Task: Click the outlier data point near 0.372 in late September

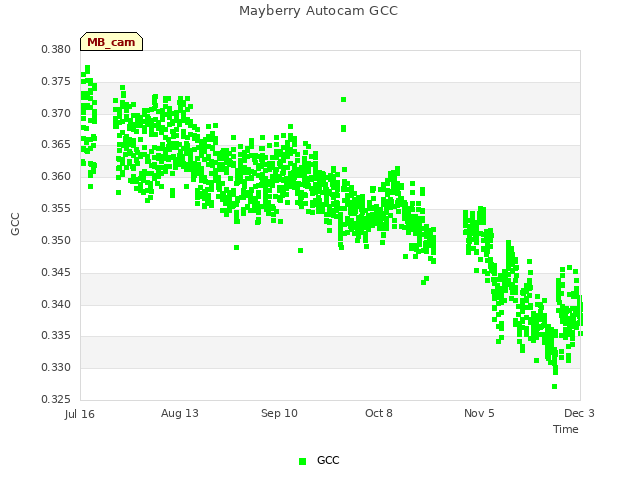Action: click(x=344, y=100)
